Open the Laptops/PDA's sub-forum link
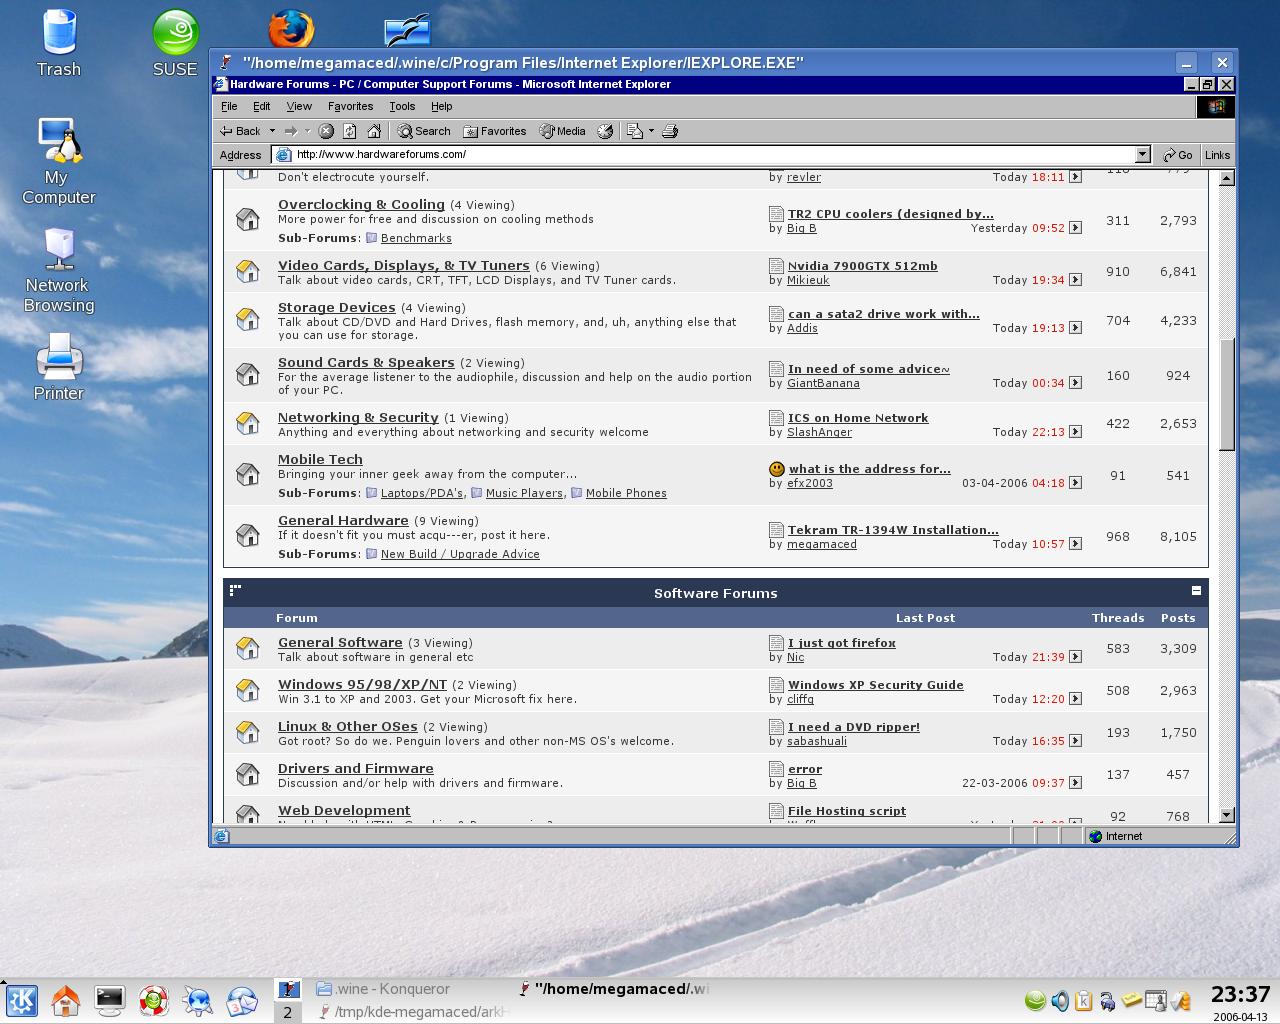The width and height of the screenshot is (1280, 1024). pos(422,493)
